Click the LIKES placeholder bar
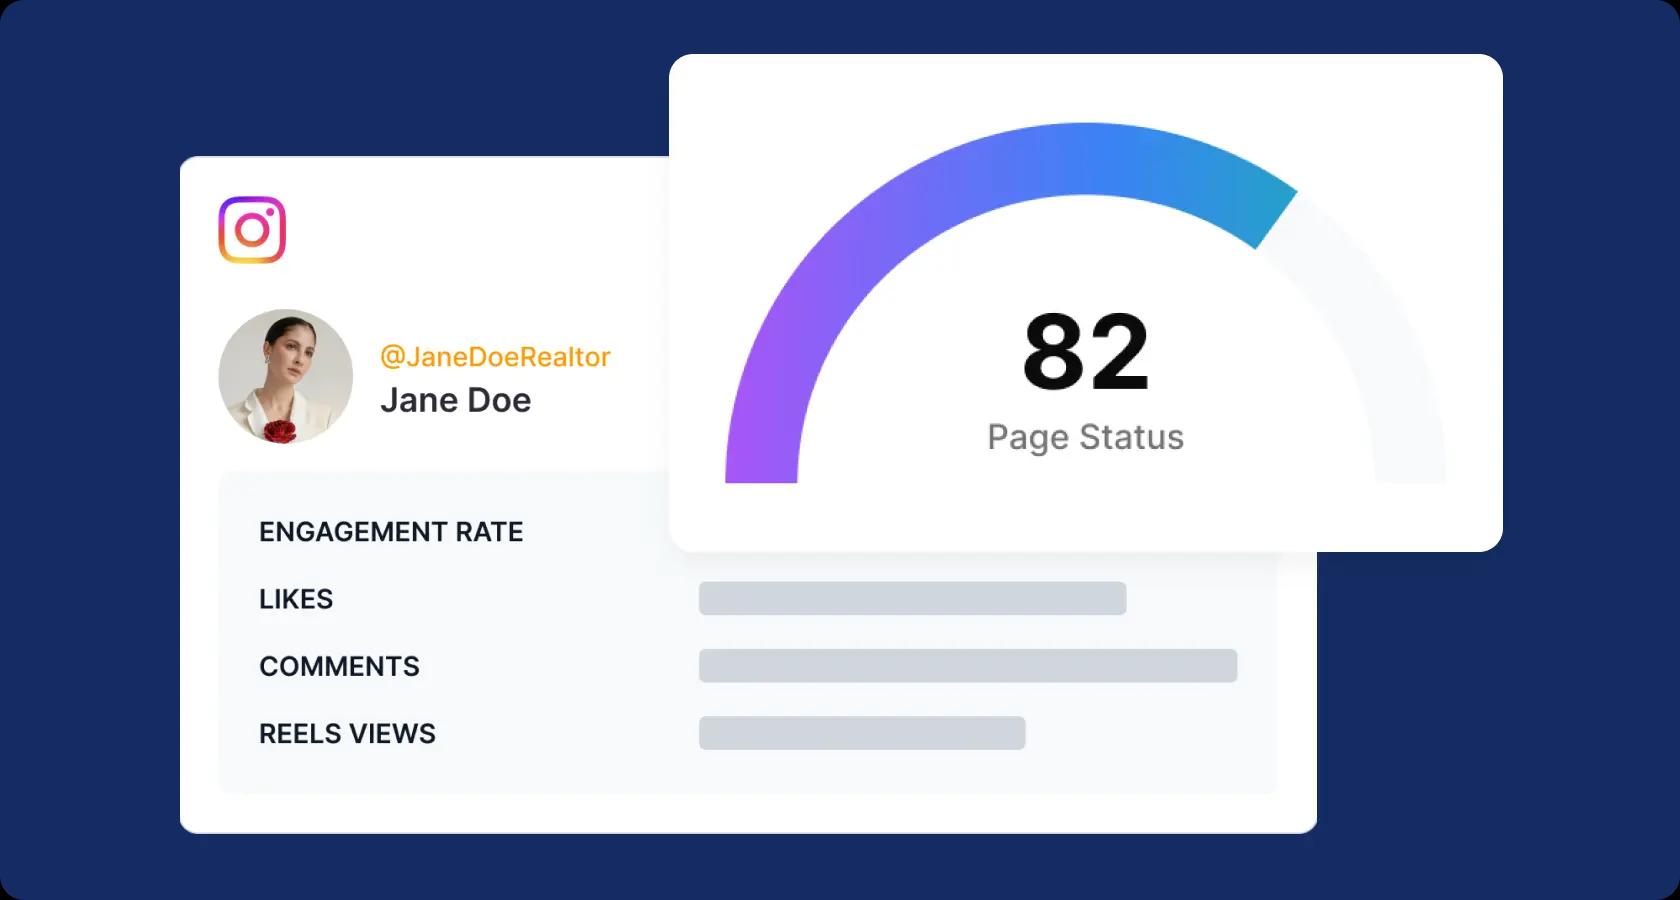This screenshot has width=1680, height=900. click(912, 598)
